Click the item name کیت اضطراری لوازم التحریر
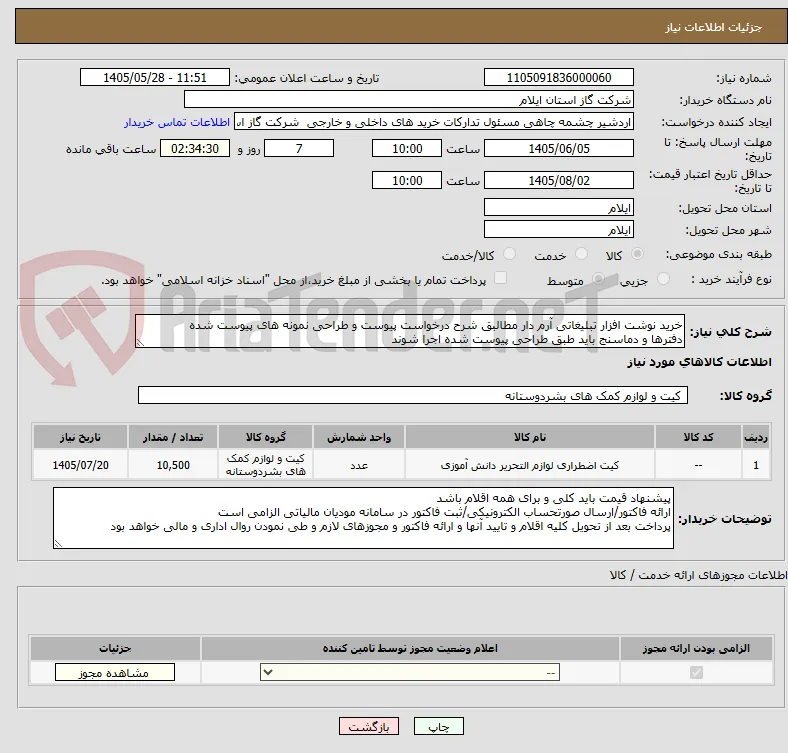788x753 pixels. [x=530, y=465]
